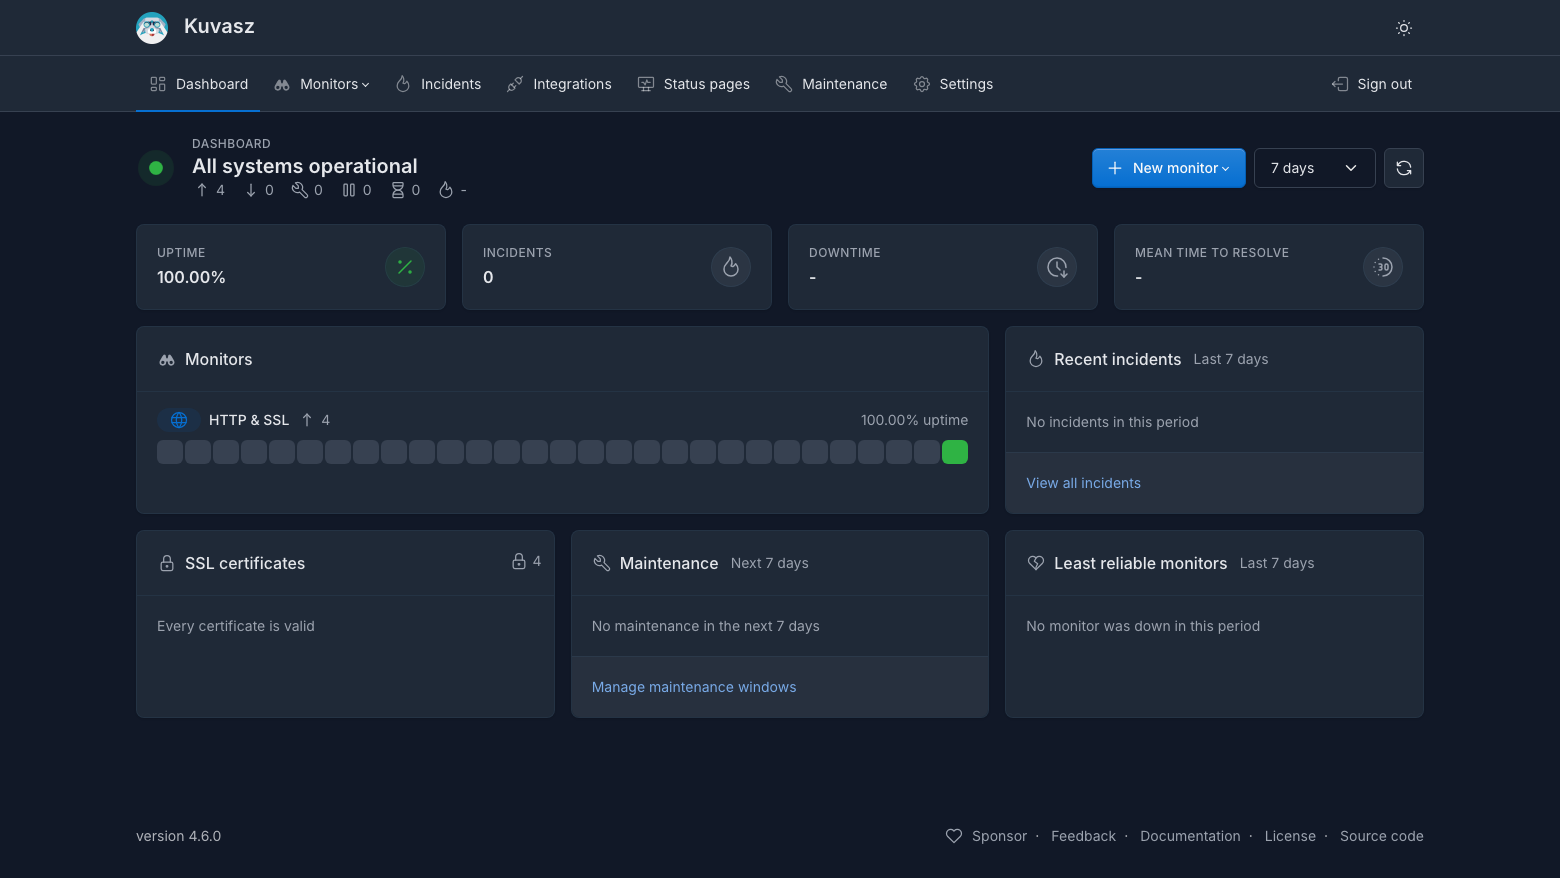Click the Uptime 100.00% value
The height and width of the screenshot is (878, 1560).
pyautogui.click(x=191, y=277)
